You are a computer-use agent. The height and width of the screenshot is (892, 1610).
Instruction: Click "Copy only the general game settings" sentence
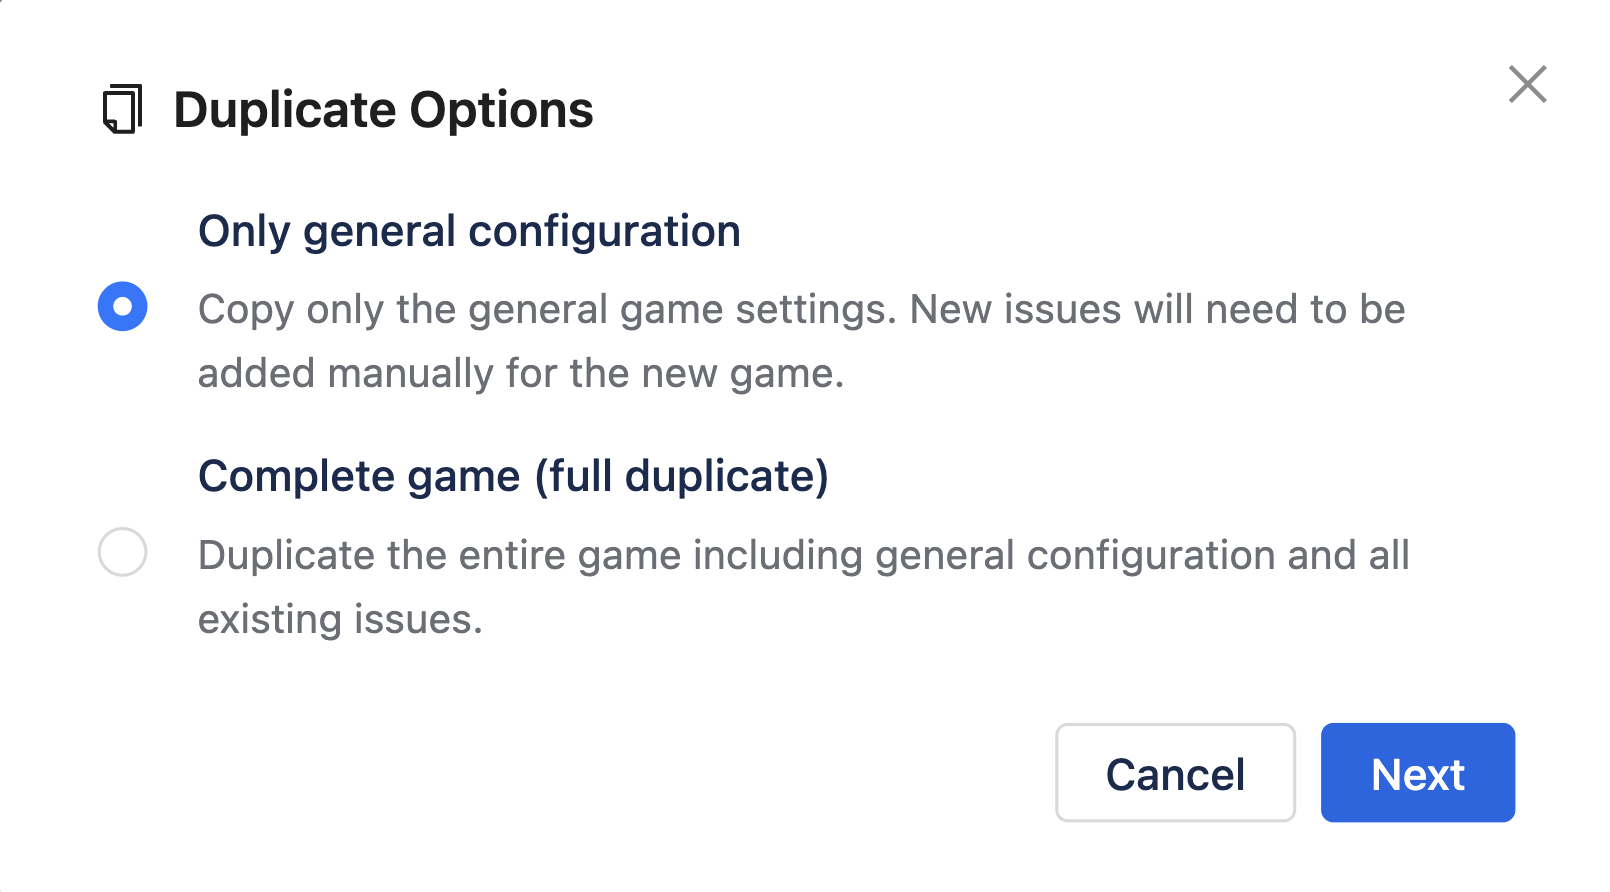point(547,310)
